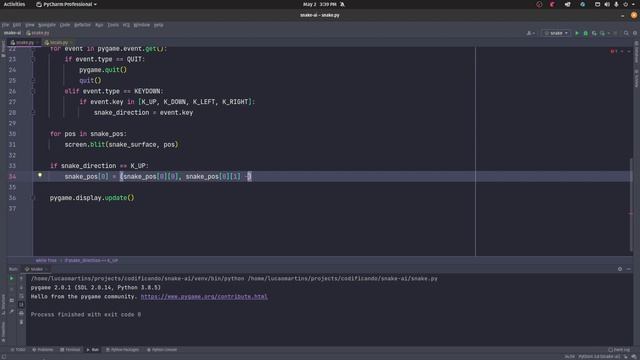640x360 pixels.
Task: Open the Python Console tab
Action: pyautogui.click(x=162, y=350)
